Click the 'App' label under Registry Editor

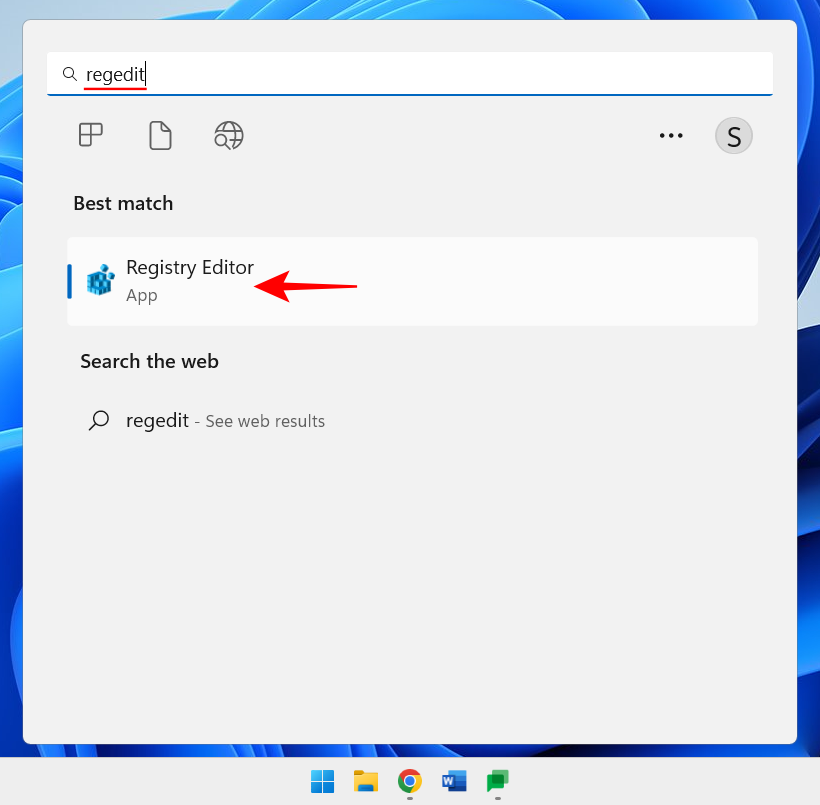click(x=140, y=295)
